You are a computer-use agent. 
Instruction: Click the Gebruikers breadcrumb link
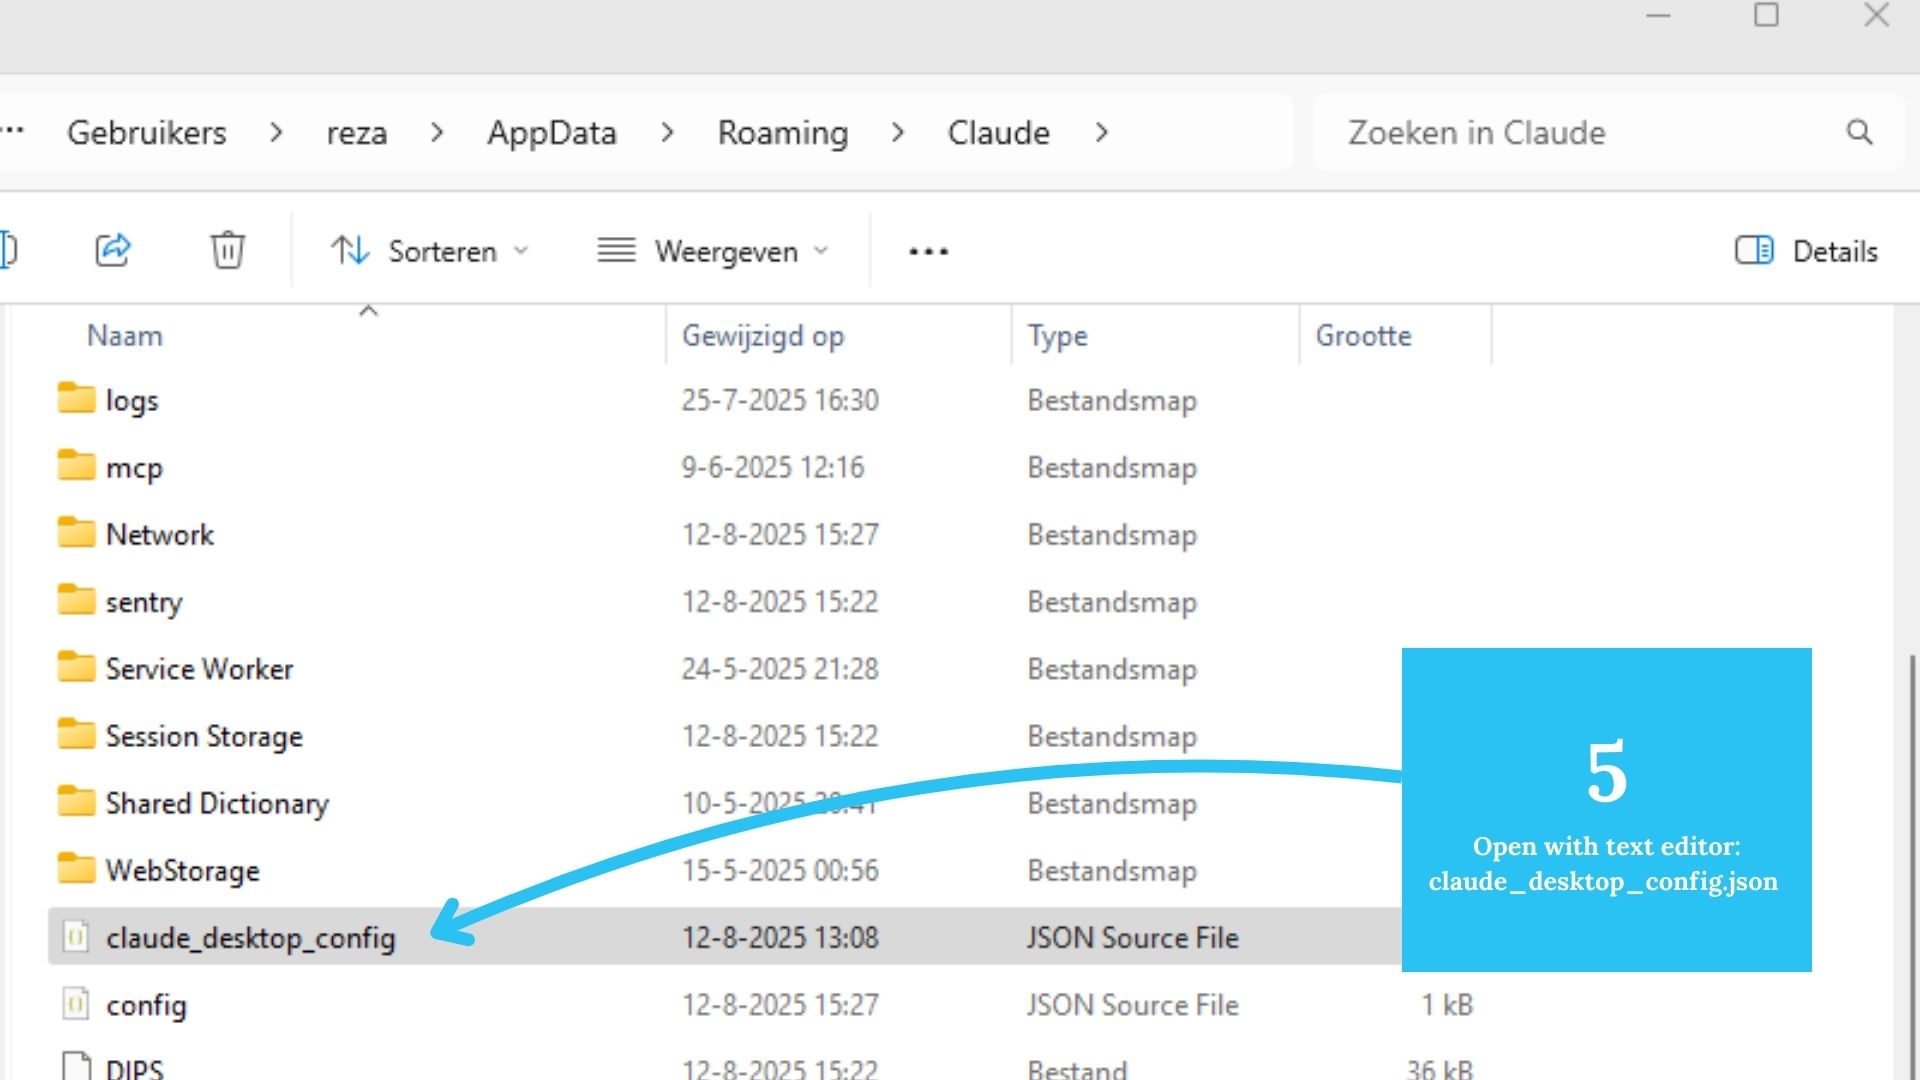click(146, 132)
